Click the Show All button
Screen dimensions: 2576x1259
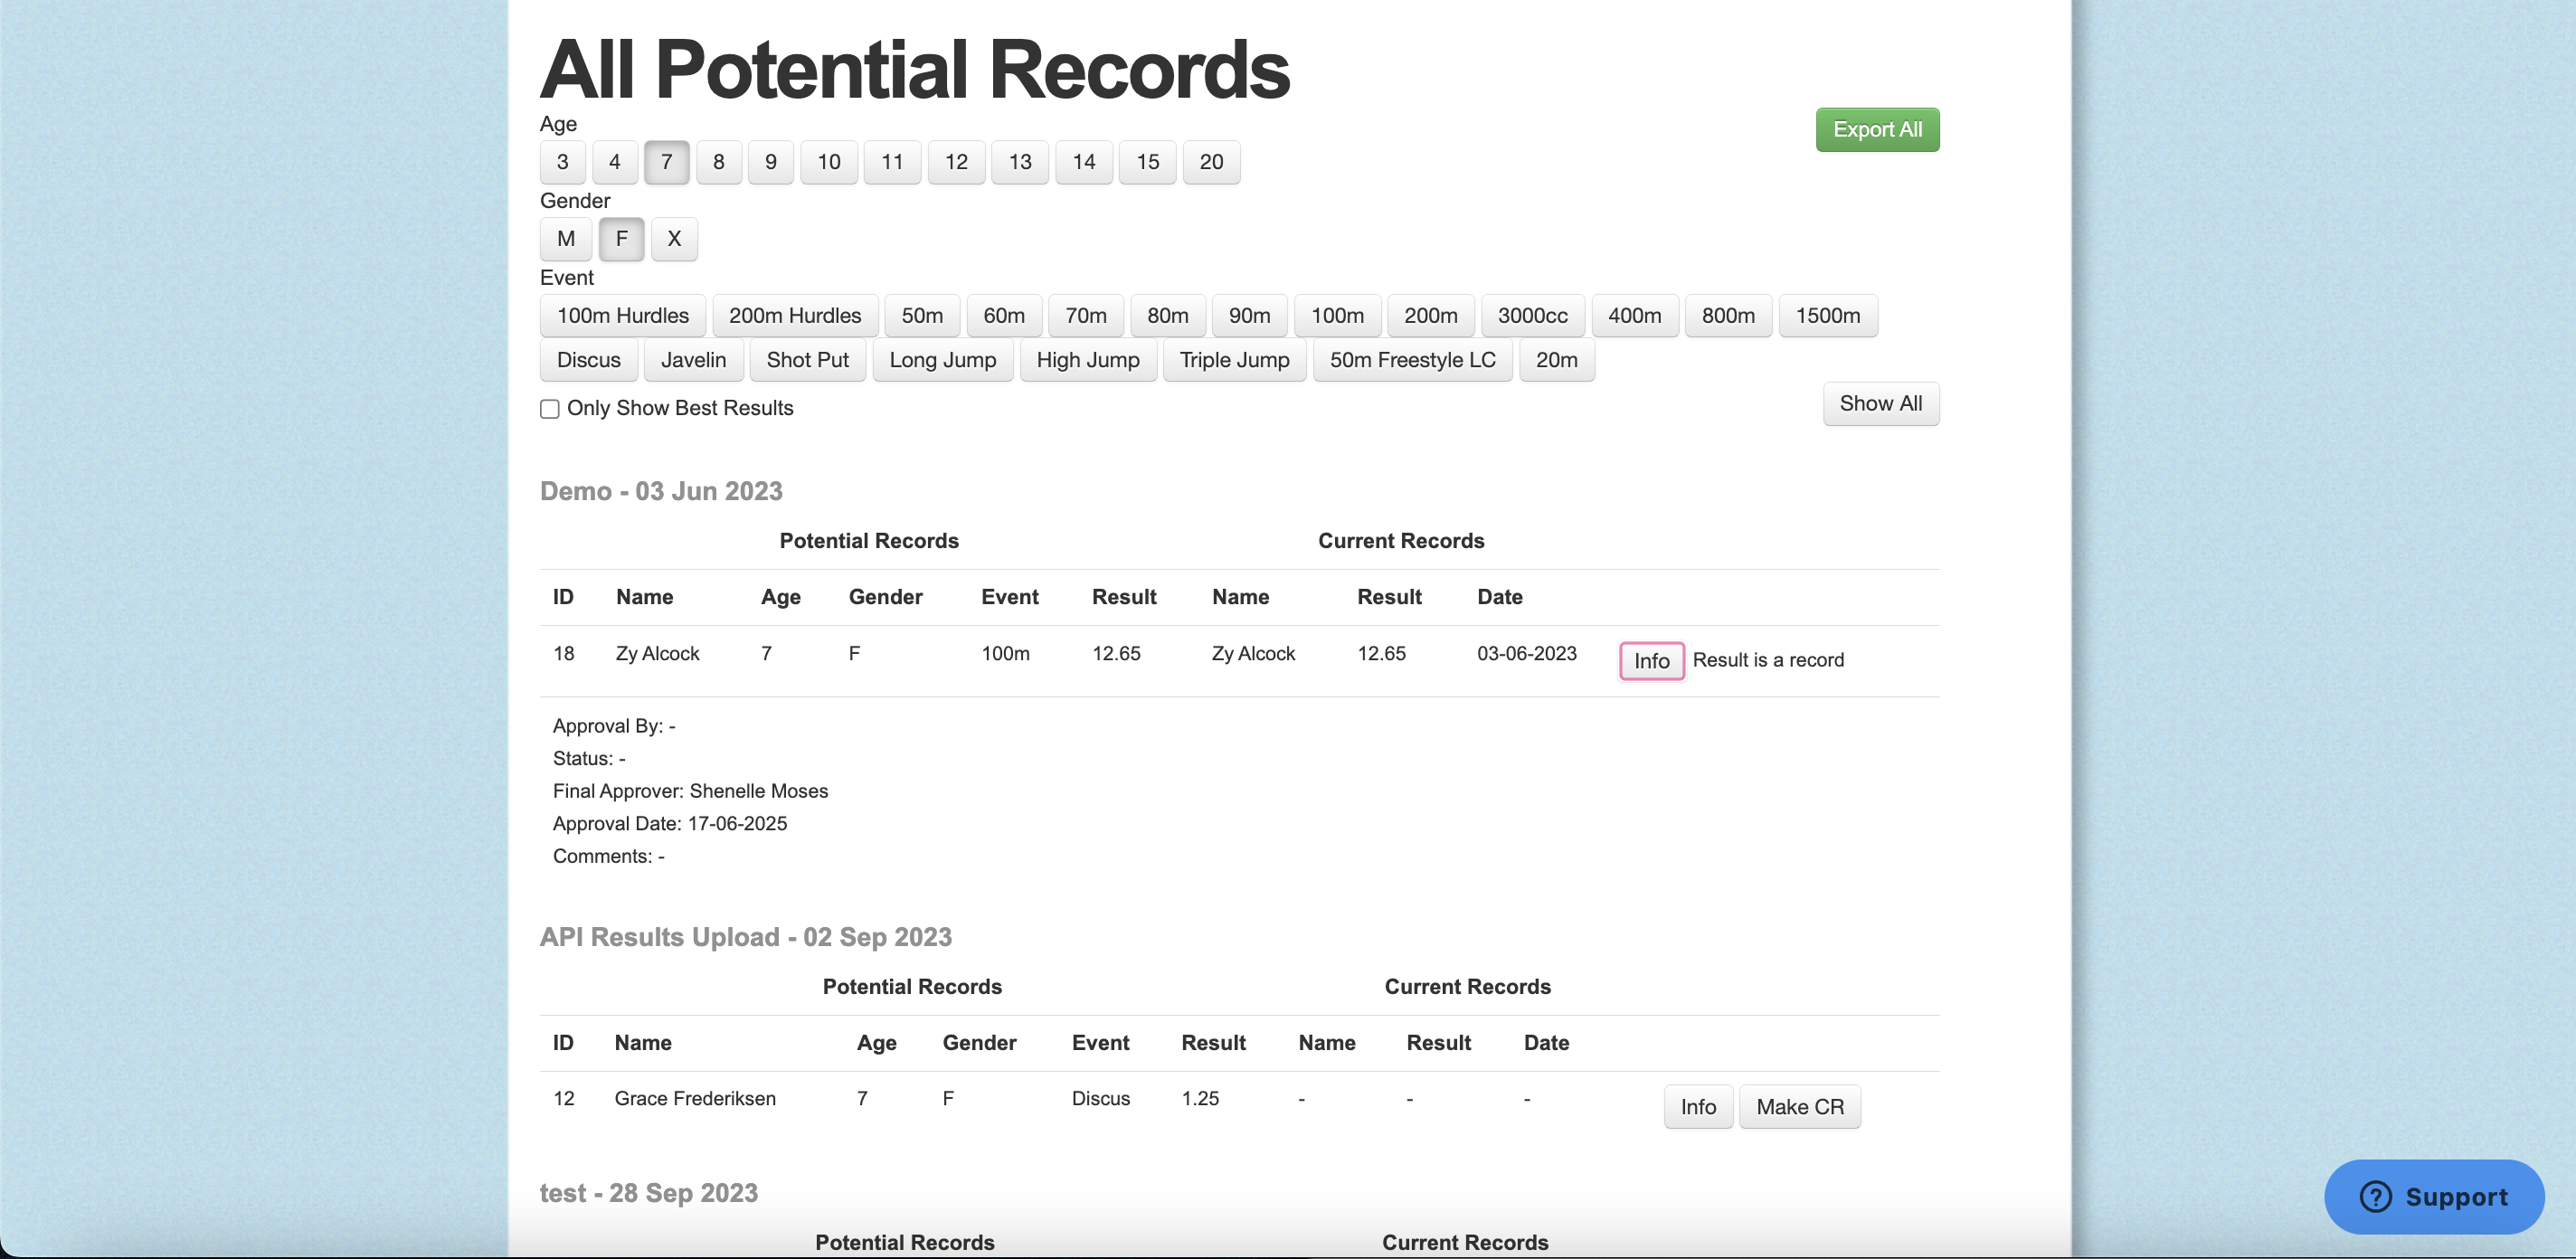click(1881, 404)
